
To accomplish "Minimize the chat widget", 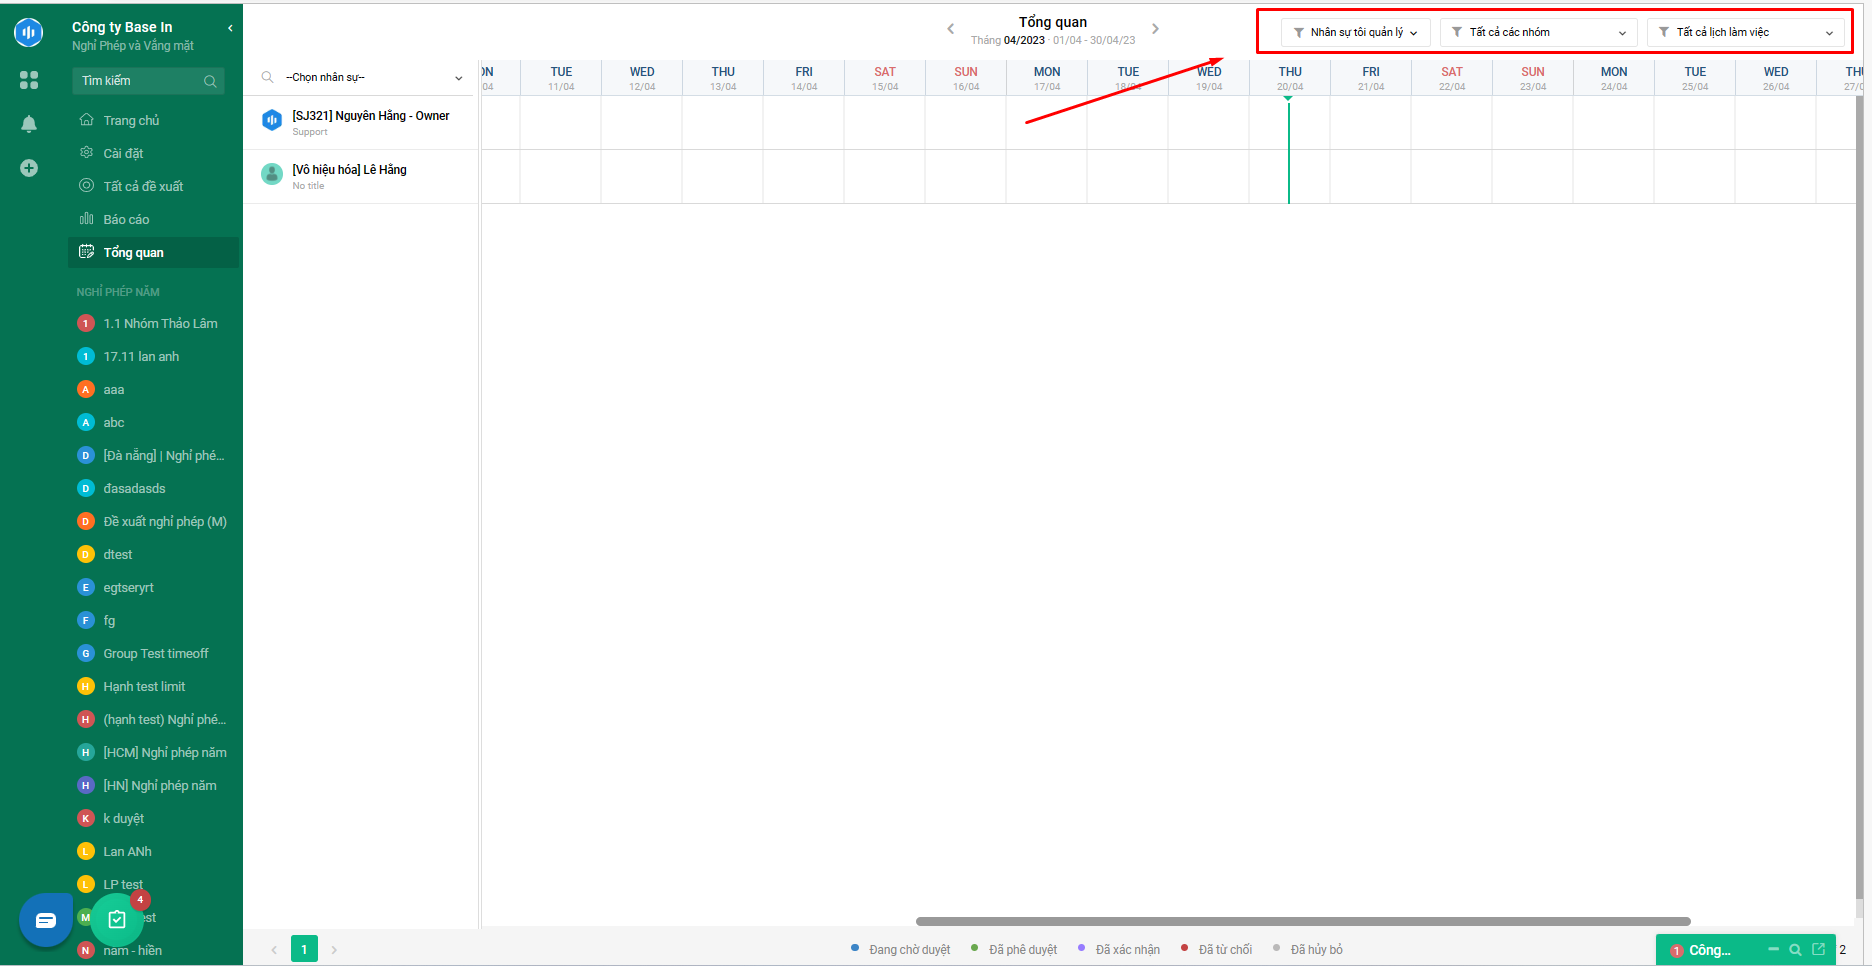I will pos(1773,949).
